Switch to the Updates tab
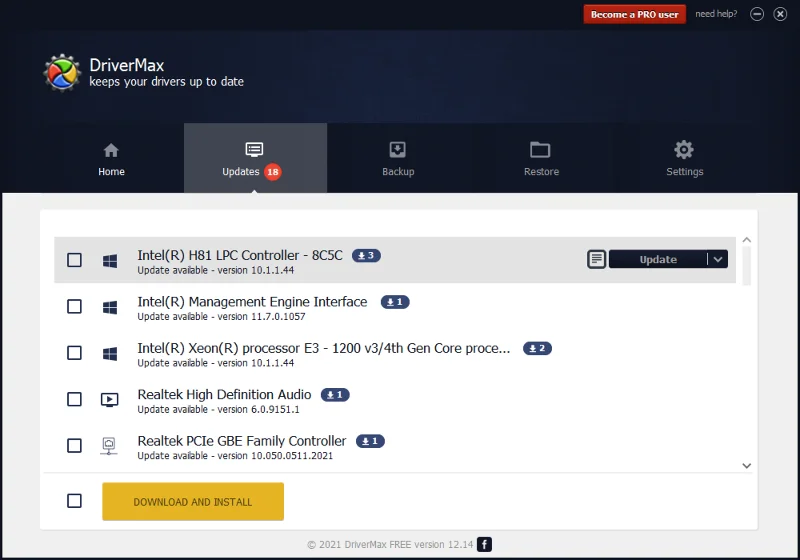 [255, 159]
